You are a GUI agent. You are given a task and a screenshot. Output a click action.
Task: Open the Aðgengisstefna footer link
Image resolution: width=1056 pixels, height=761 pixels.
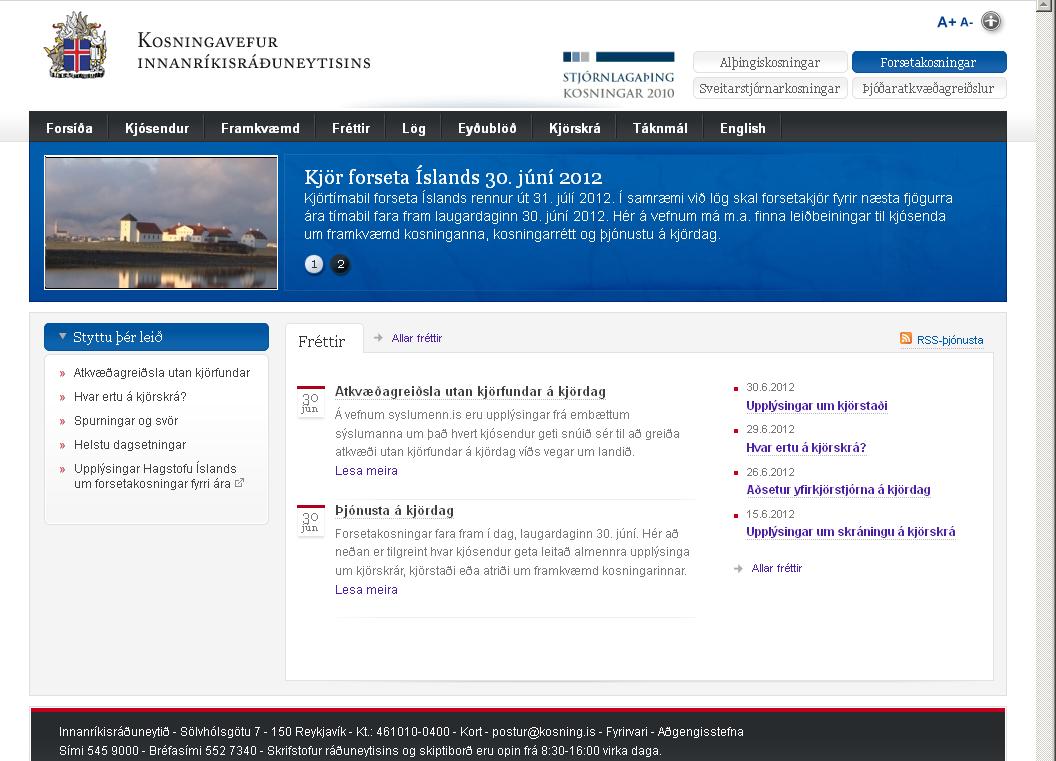(700, 731)
